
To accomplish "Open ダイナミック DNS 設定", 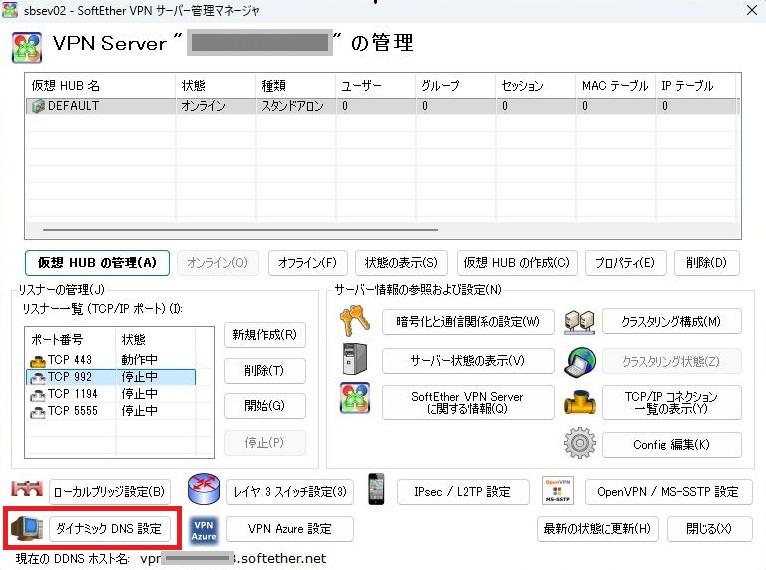I will (x=109, y=529).
